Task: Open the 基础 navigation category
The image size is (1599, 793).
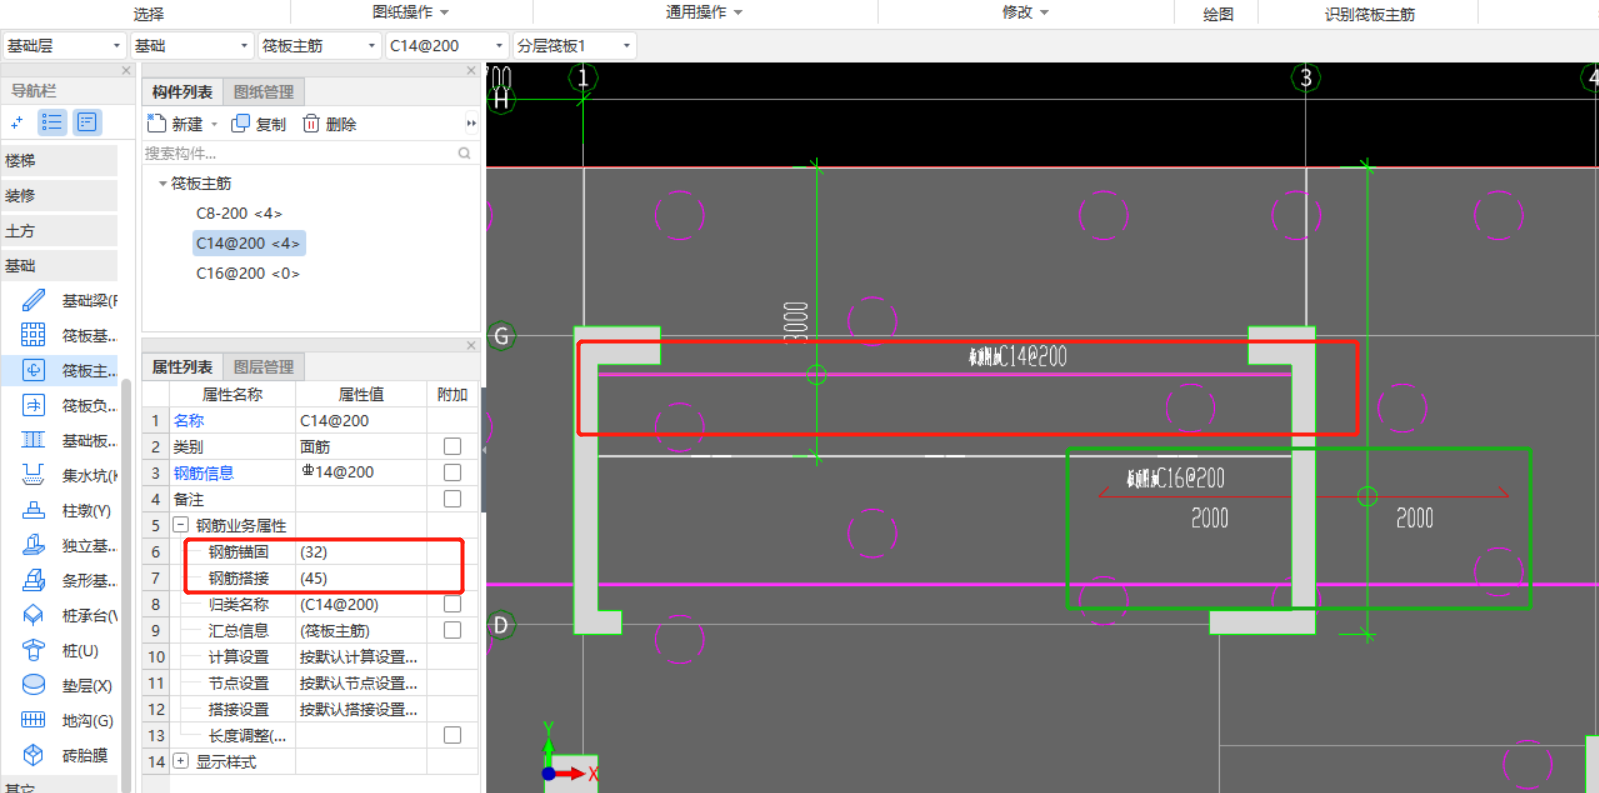Action: (x=59, y=265)
